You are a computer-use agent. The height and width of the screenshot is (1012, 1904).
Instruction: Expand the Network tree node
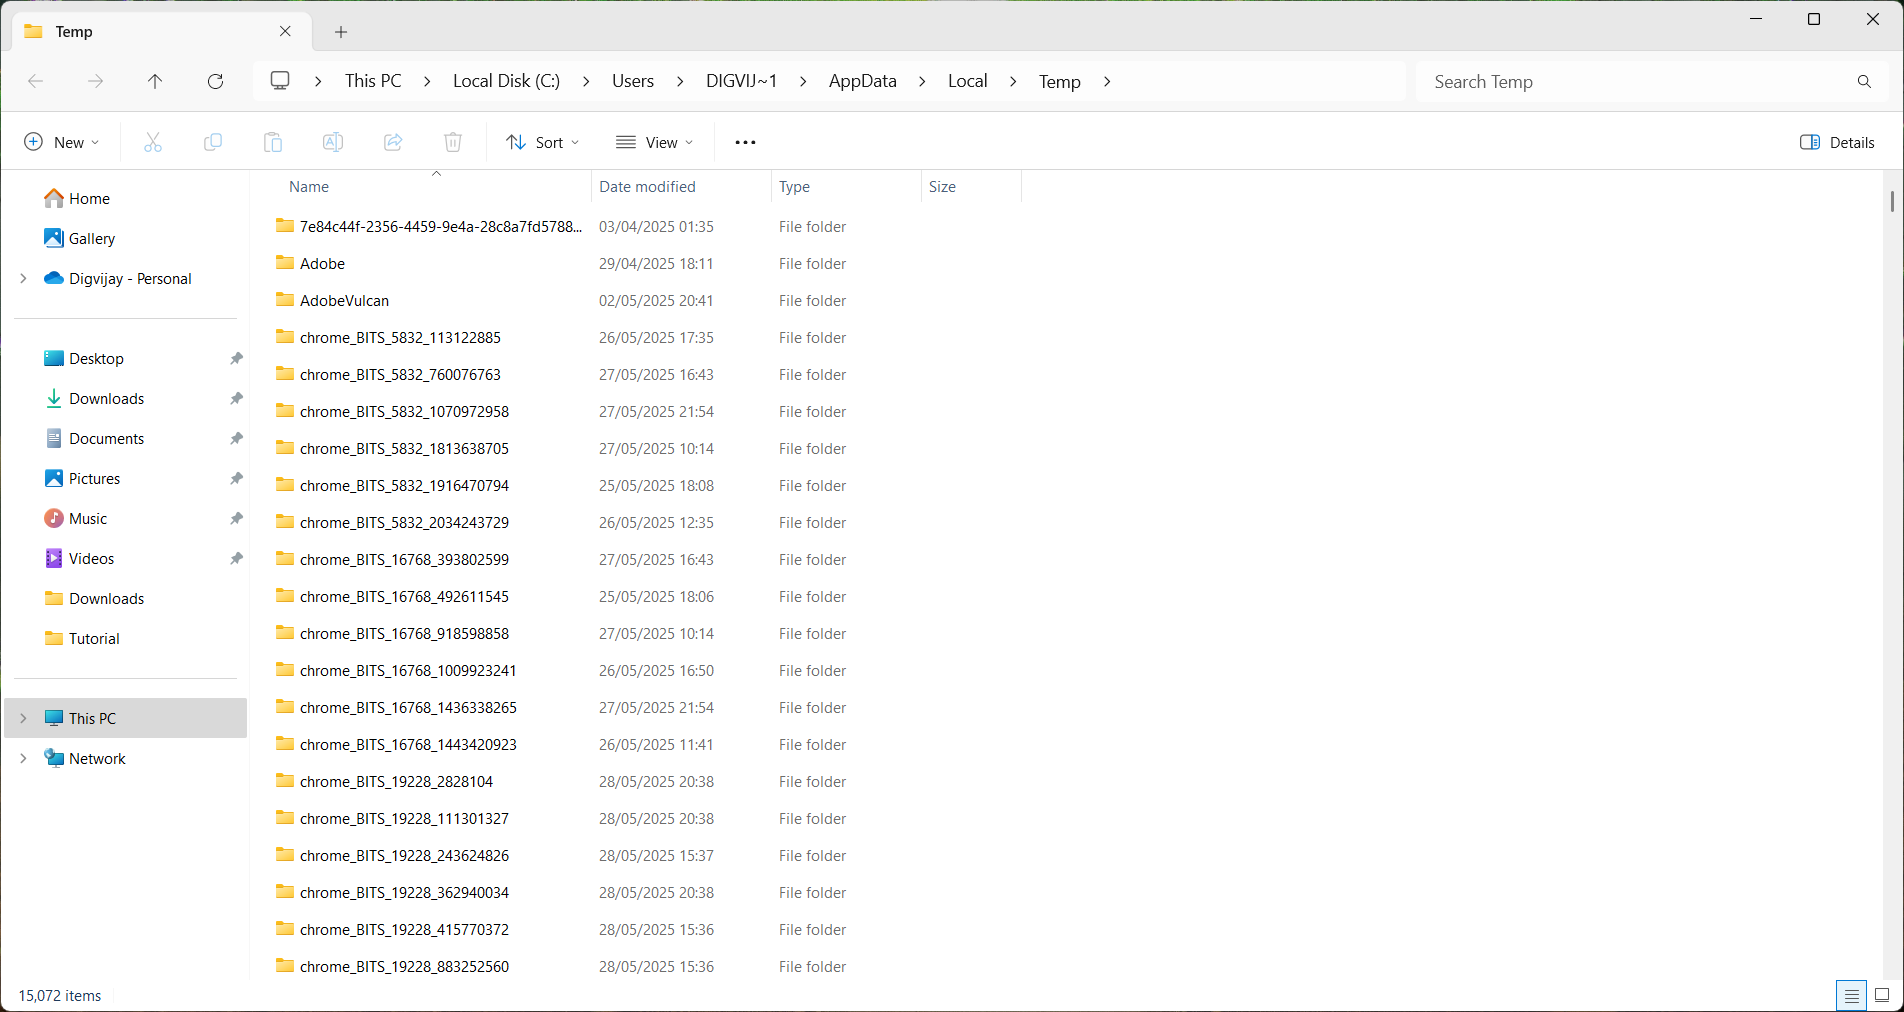point(23,758)
